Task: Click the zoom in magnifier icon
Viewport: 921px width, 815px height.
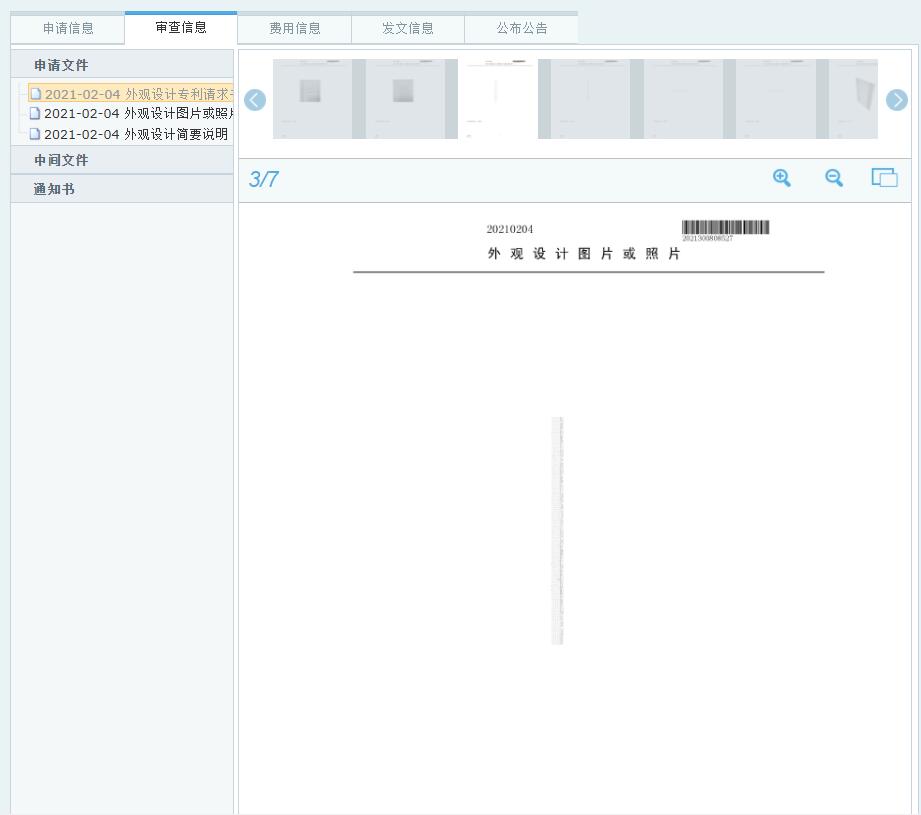Action: (x=782, y=178)
